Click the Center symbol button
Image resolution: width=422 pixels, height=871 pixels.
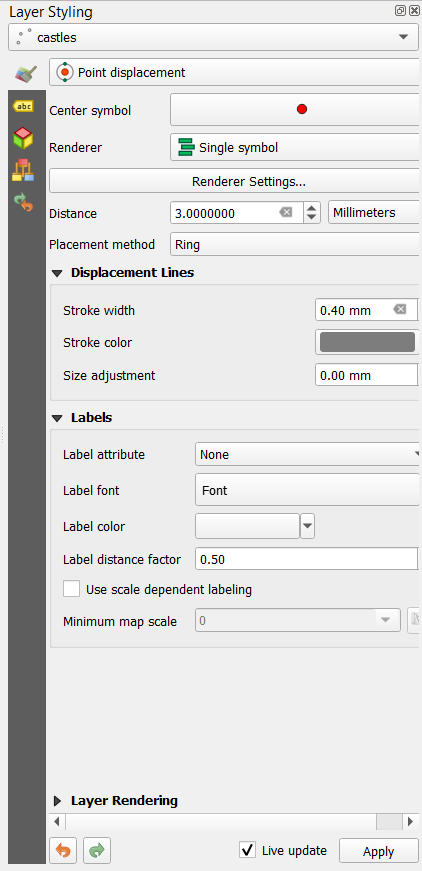coord(294,109)
